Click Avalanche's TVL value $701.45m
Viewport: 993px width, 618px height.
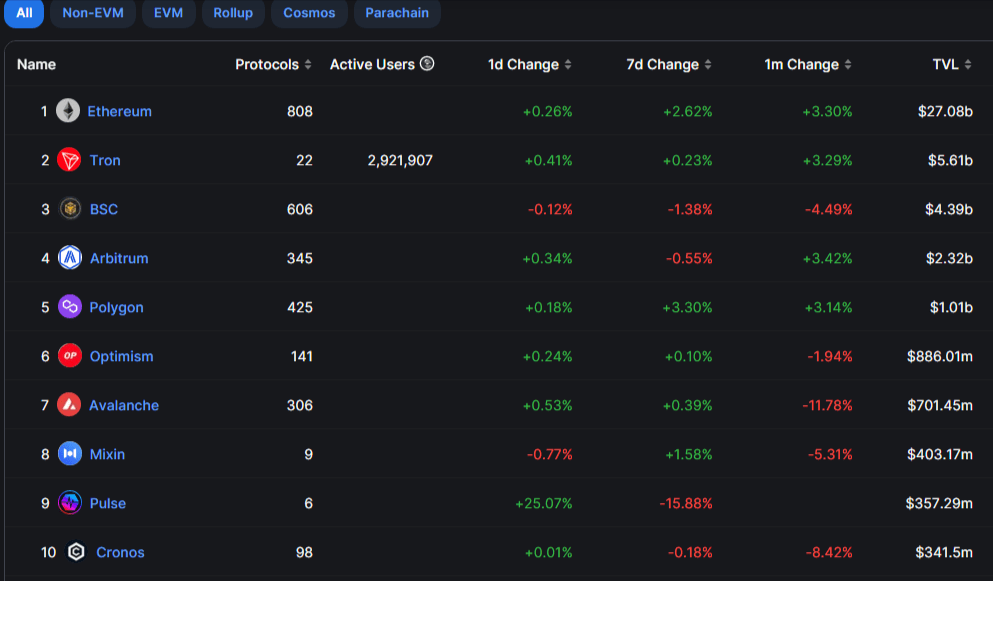click(x=940, y=405)
